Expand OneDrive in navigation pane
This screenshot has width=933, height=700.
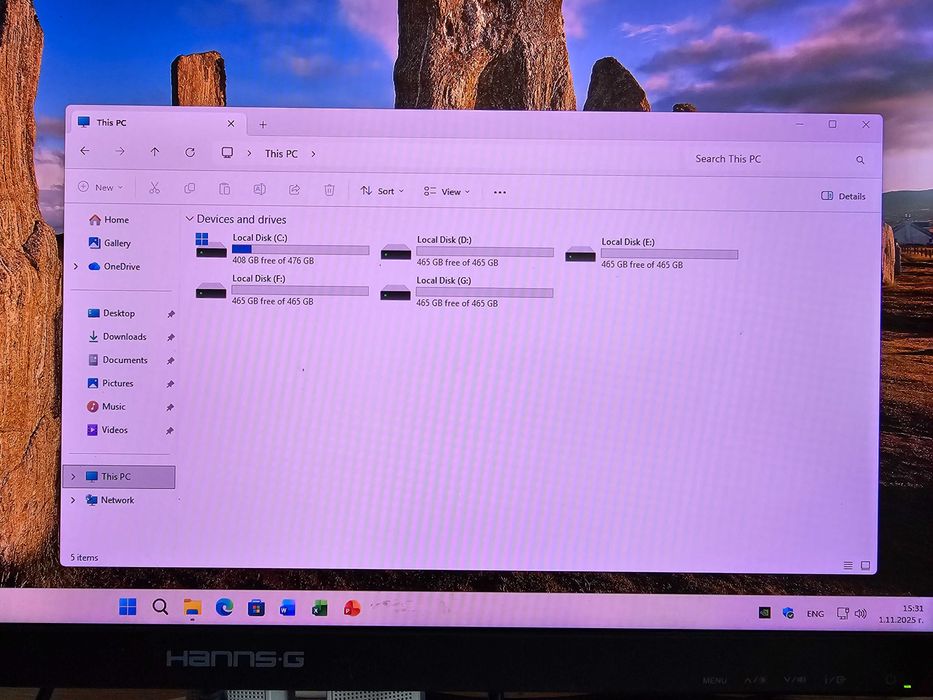pyautogui.click(x=76, y=266)
